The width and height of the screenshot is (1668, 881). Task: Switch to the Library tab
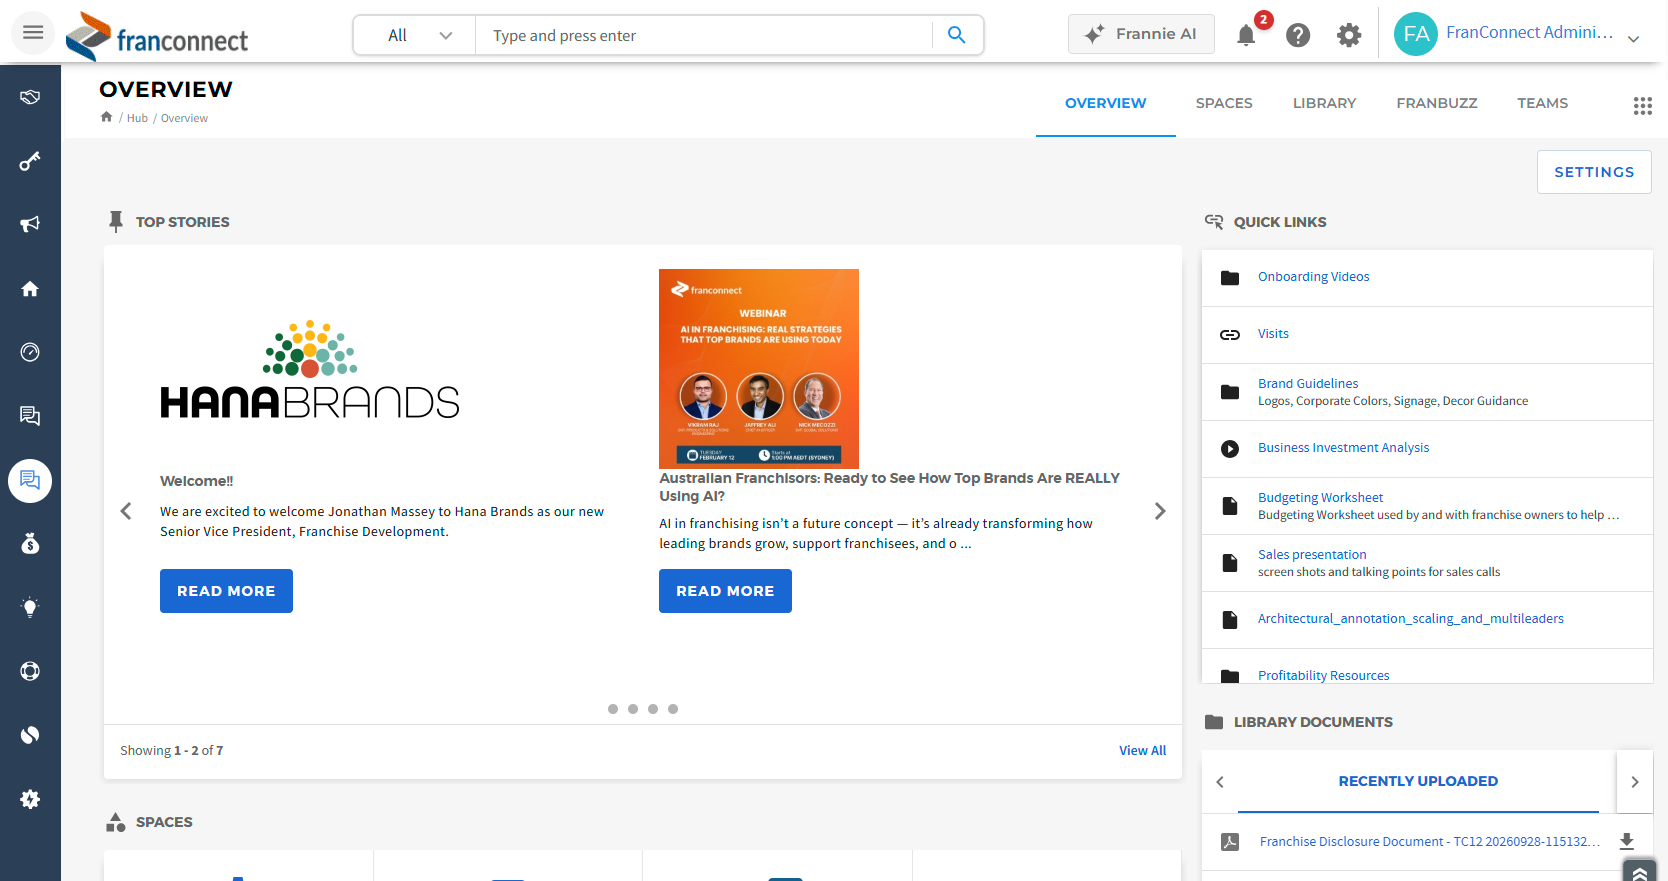coord(1324,103)
